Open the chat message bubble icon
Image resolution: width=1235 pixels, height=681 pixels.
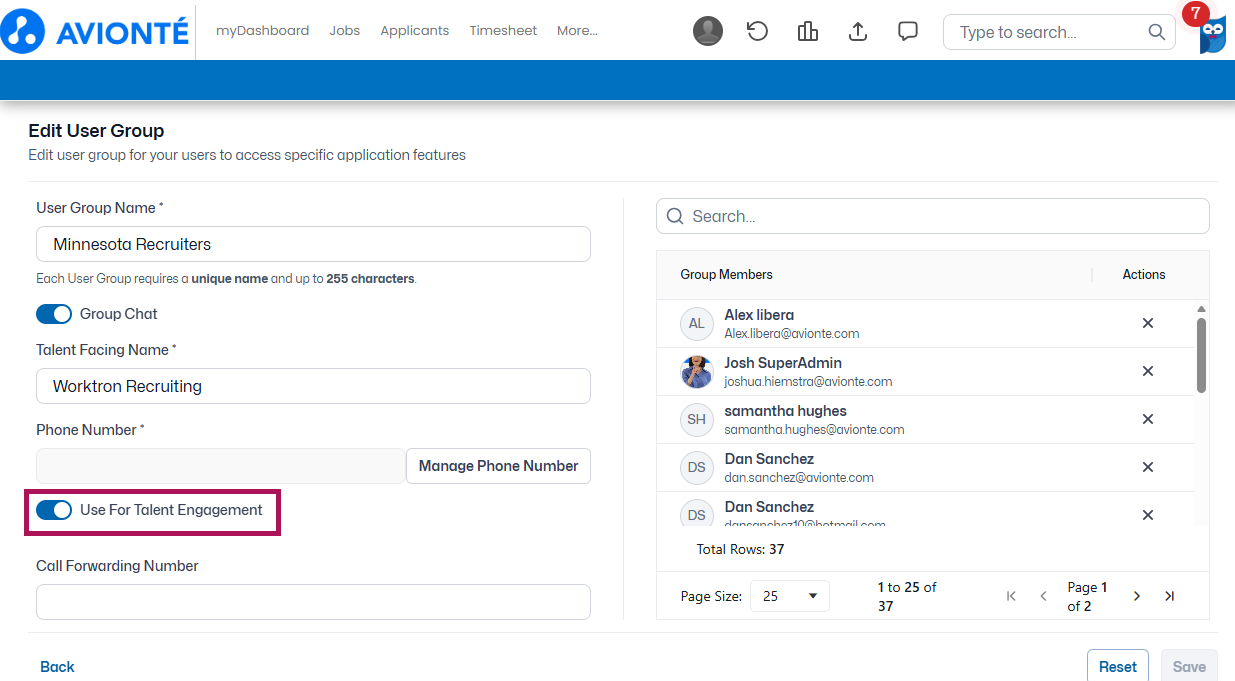pos(908,31)
